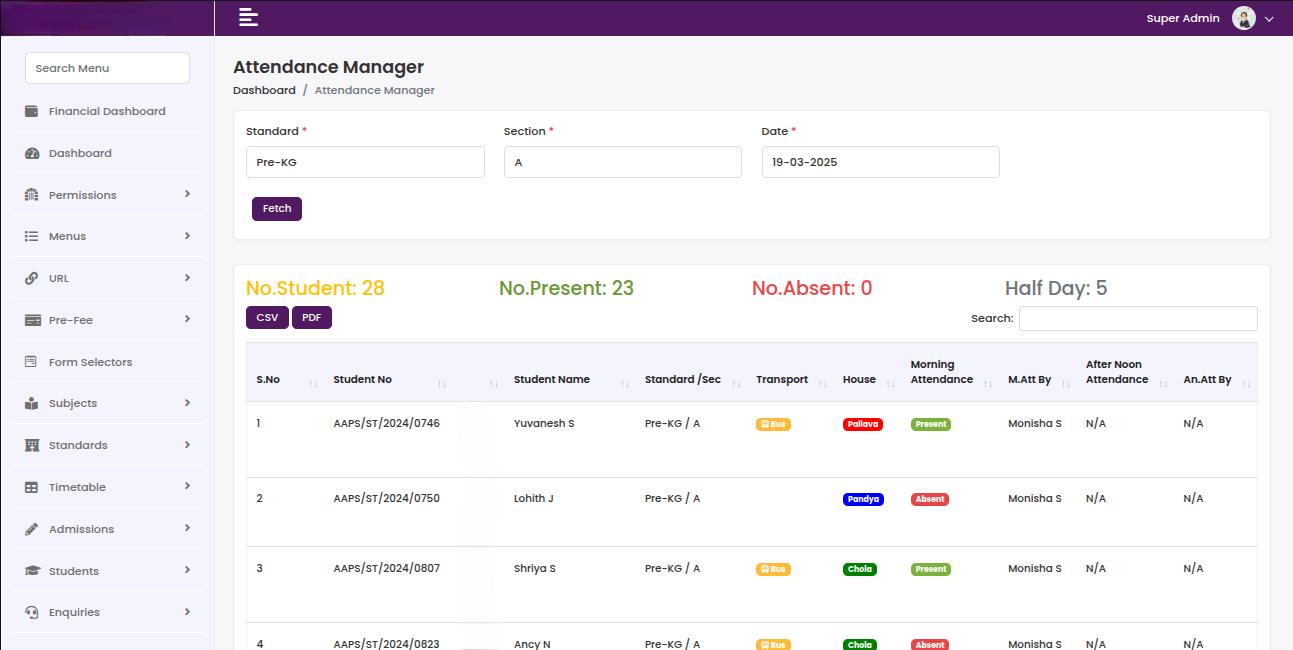Viewport: 1293px width, 650px height.
Task: Click the Search Menu input field
Action: pos(107,68)
